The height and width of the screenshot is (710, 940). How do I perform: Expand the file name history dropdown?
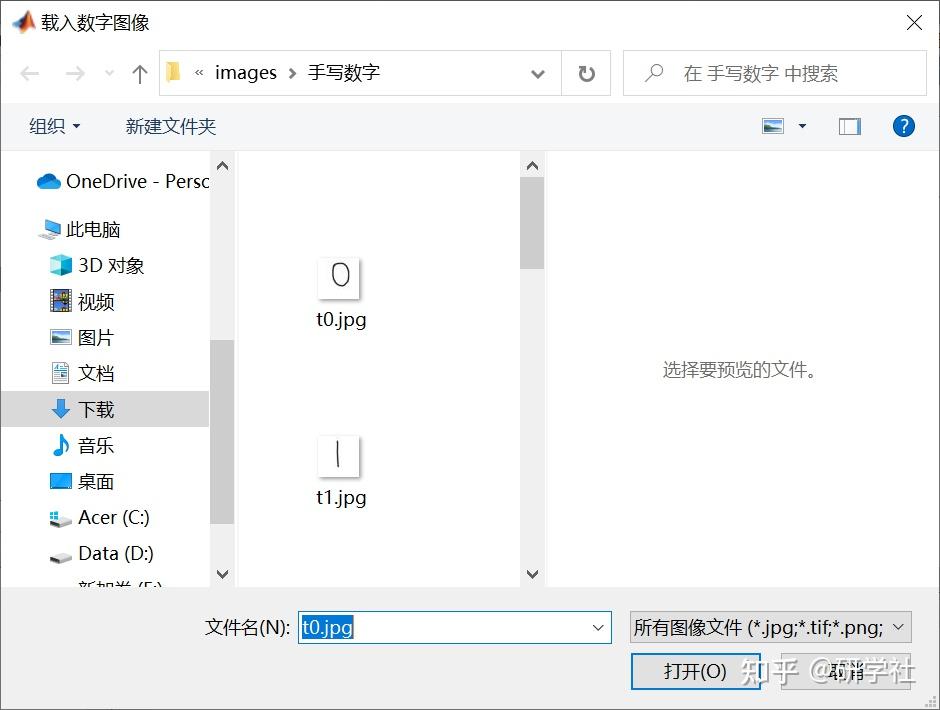click(x=596, y=627)
